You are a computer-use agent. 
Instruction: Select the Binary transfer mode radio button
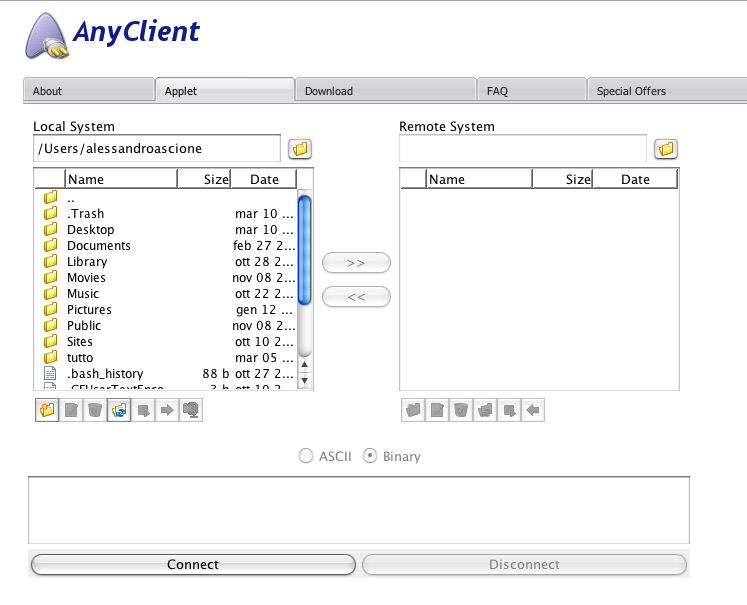coord(370,456)
